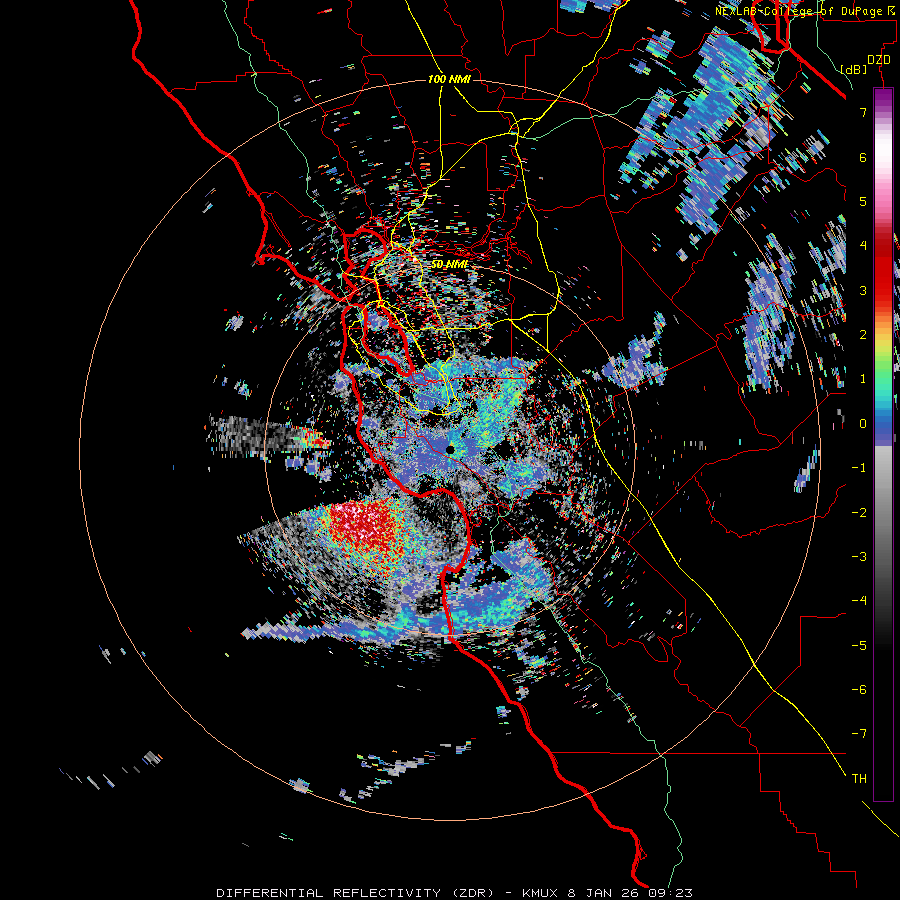Click the "2" value on the color scale

pos(863,335)
